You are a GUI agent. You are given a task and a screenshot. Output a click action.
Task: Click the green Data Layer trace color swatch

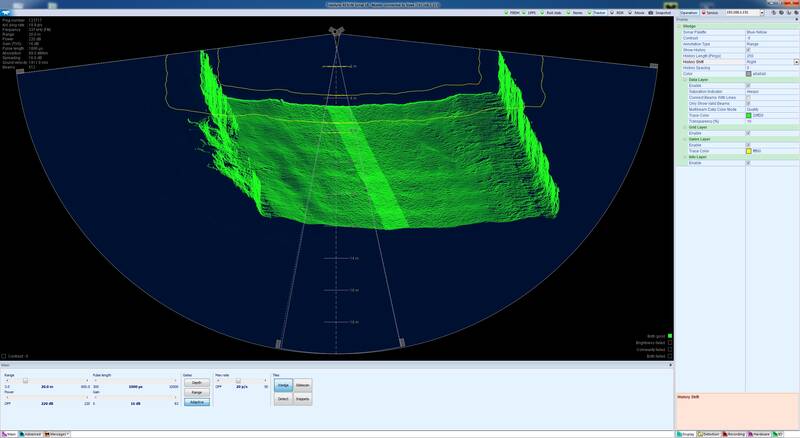coord(748,115)
